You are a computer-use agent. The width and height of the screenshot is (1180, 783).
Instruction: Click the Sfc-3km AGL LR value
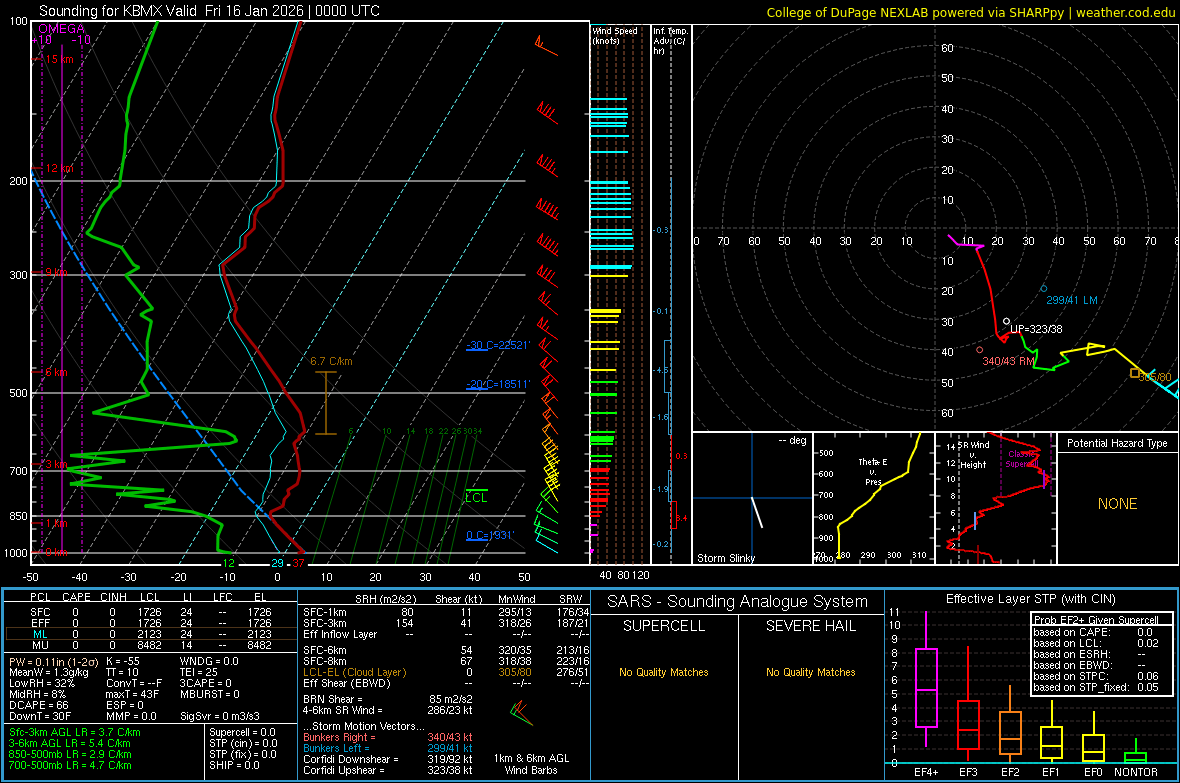click(x=75, y=732)
